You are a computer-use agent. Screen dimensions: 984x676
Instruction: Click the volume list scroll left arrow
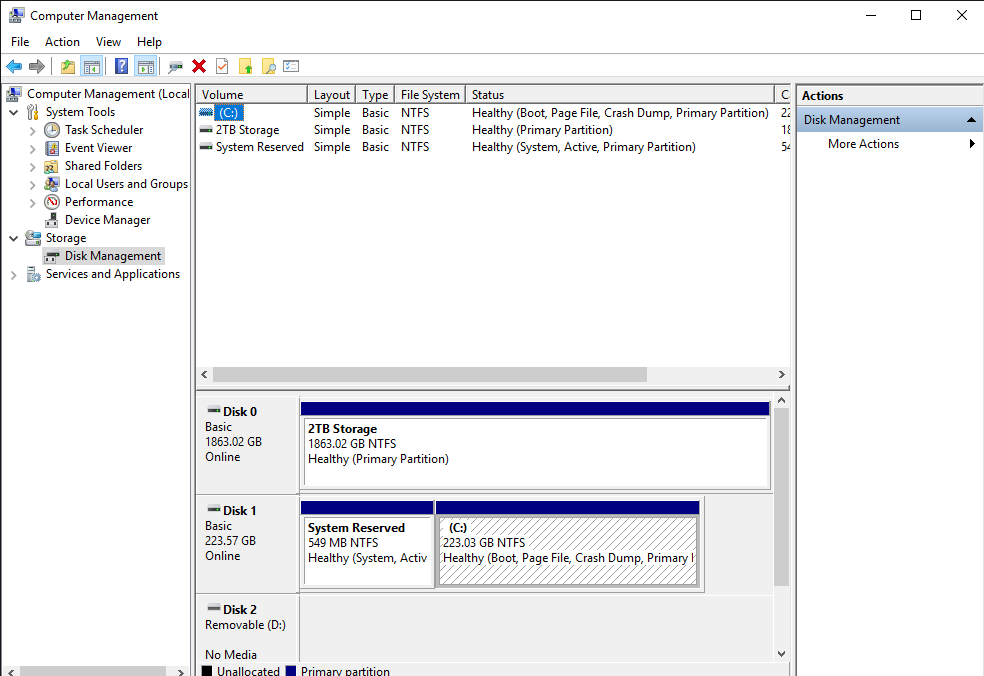tap(204, 375)
